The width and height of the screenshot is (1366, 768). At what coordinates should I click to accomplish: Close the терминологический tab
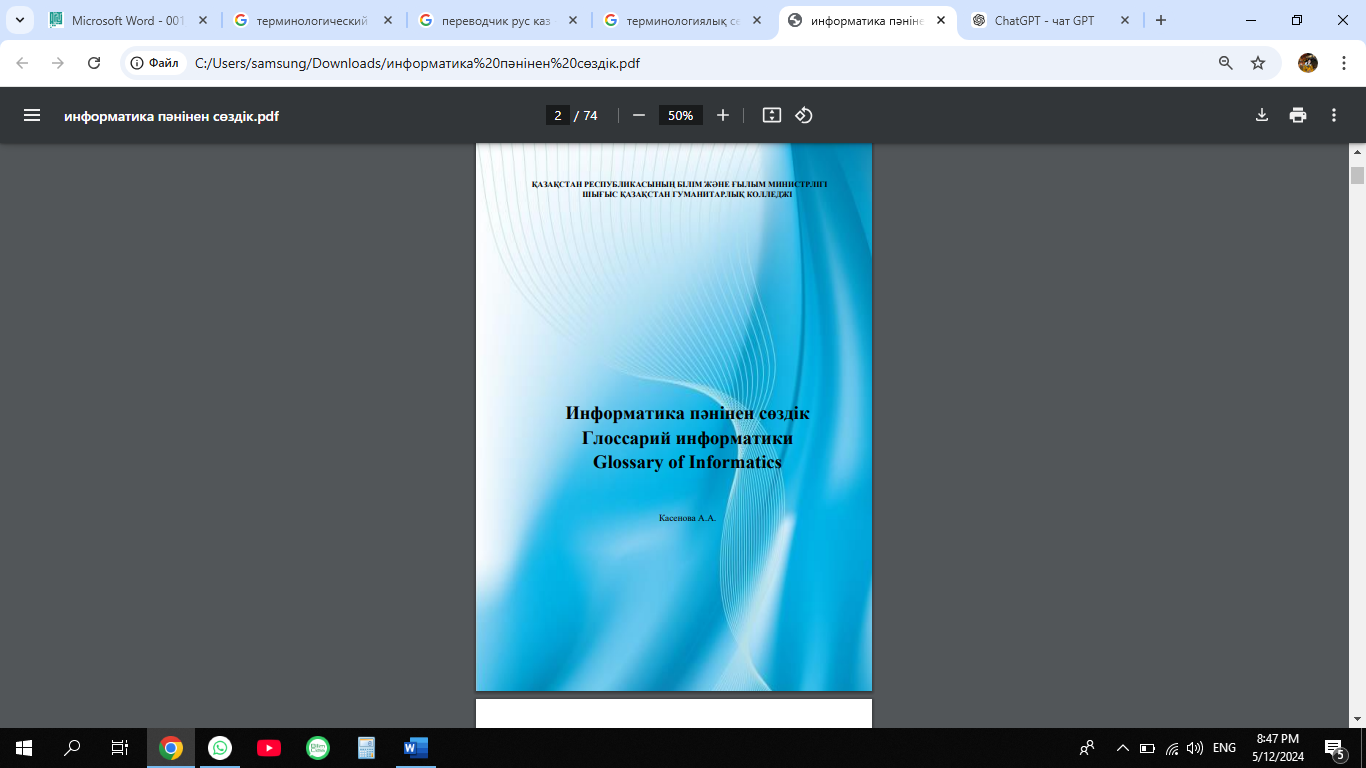point(387,20)
